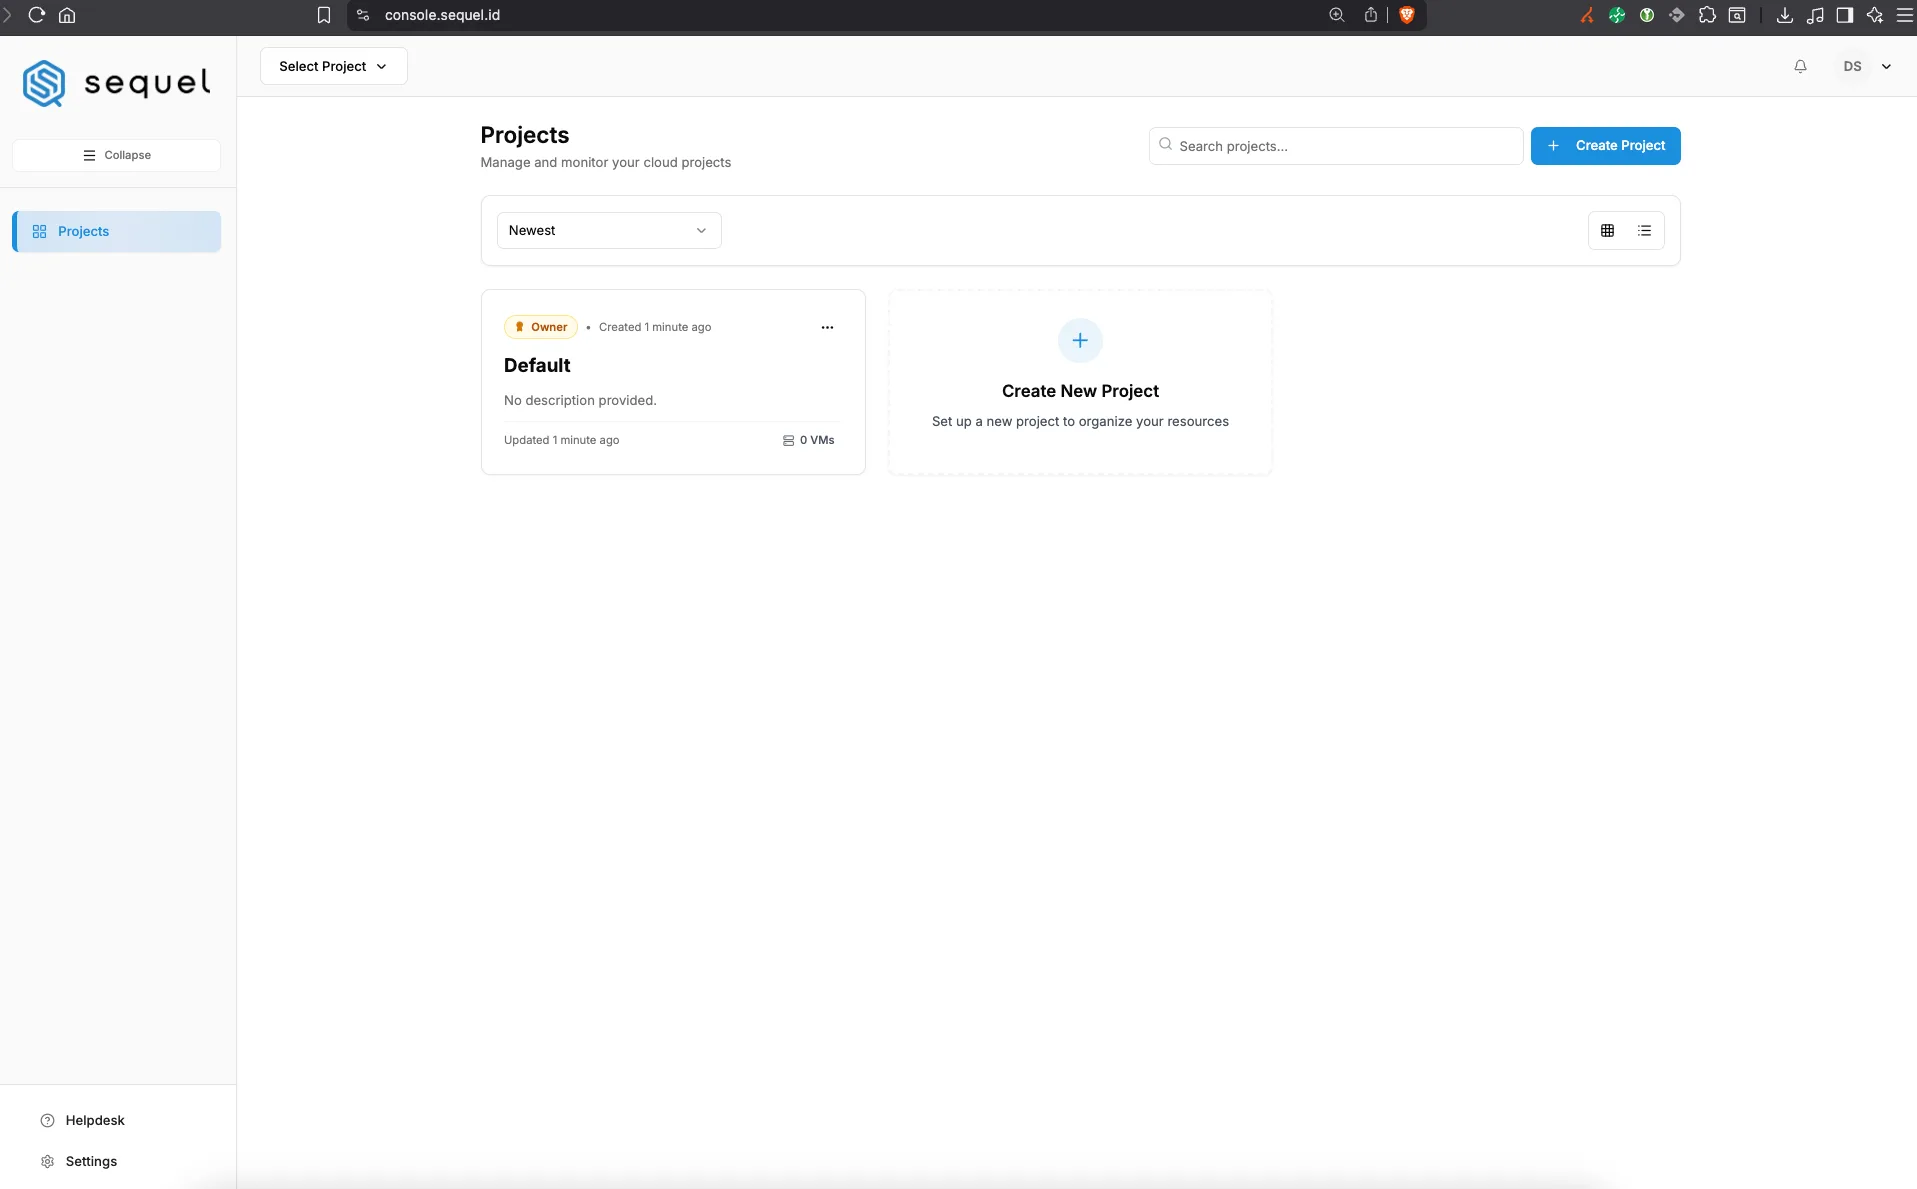Click the browser reload icon
Screen dimensions: 1917x1189
[37, 15]
